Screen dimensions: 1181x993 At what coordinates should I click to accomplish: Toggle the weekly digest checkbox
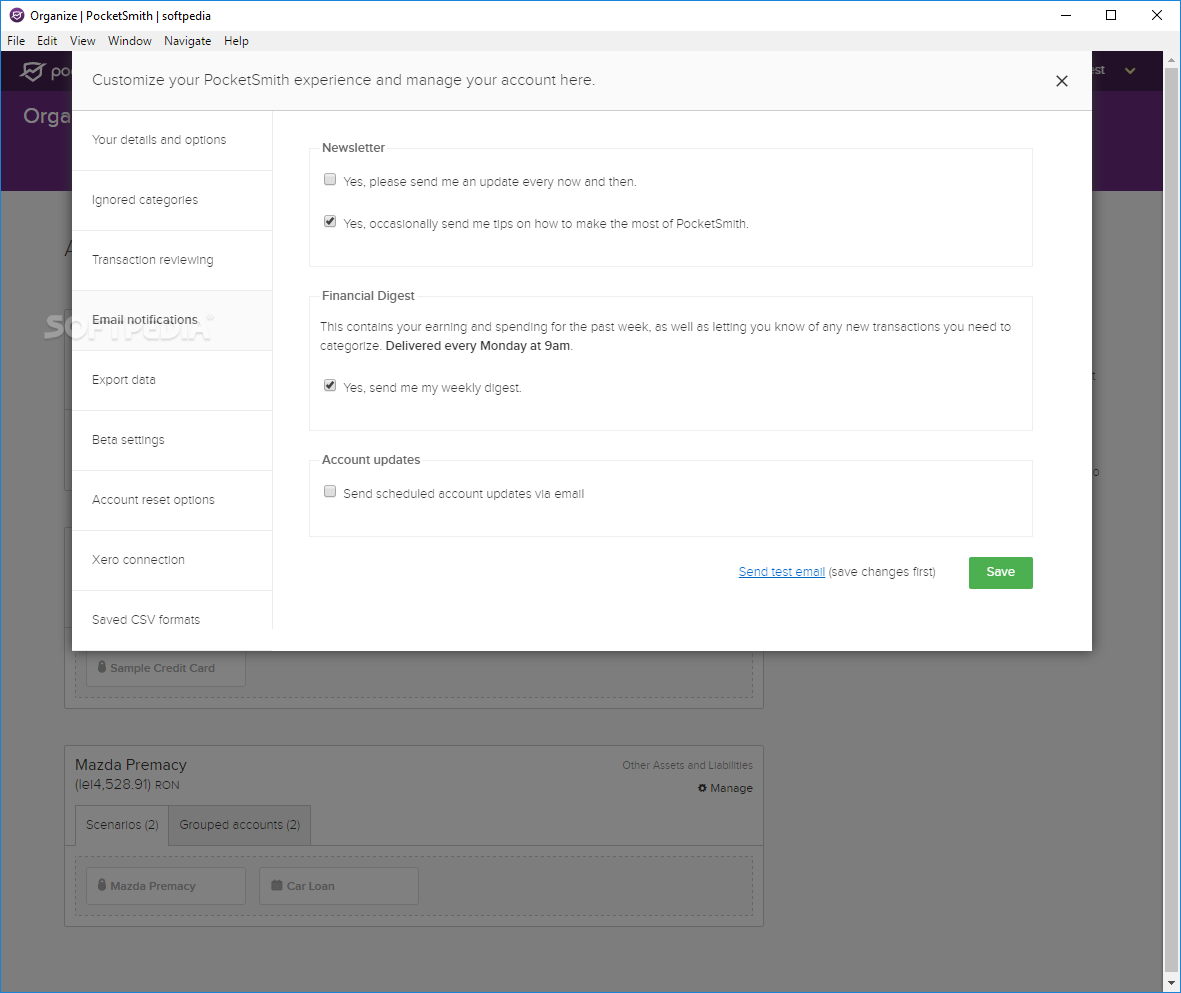(x=330, y=386)
